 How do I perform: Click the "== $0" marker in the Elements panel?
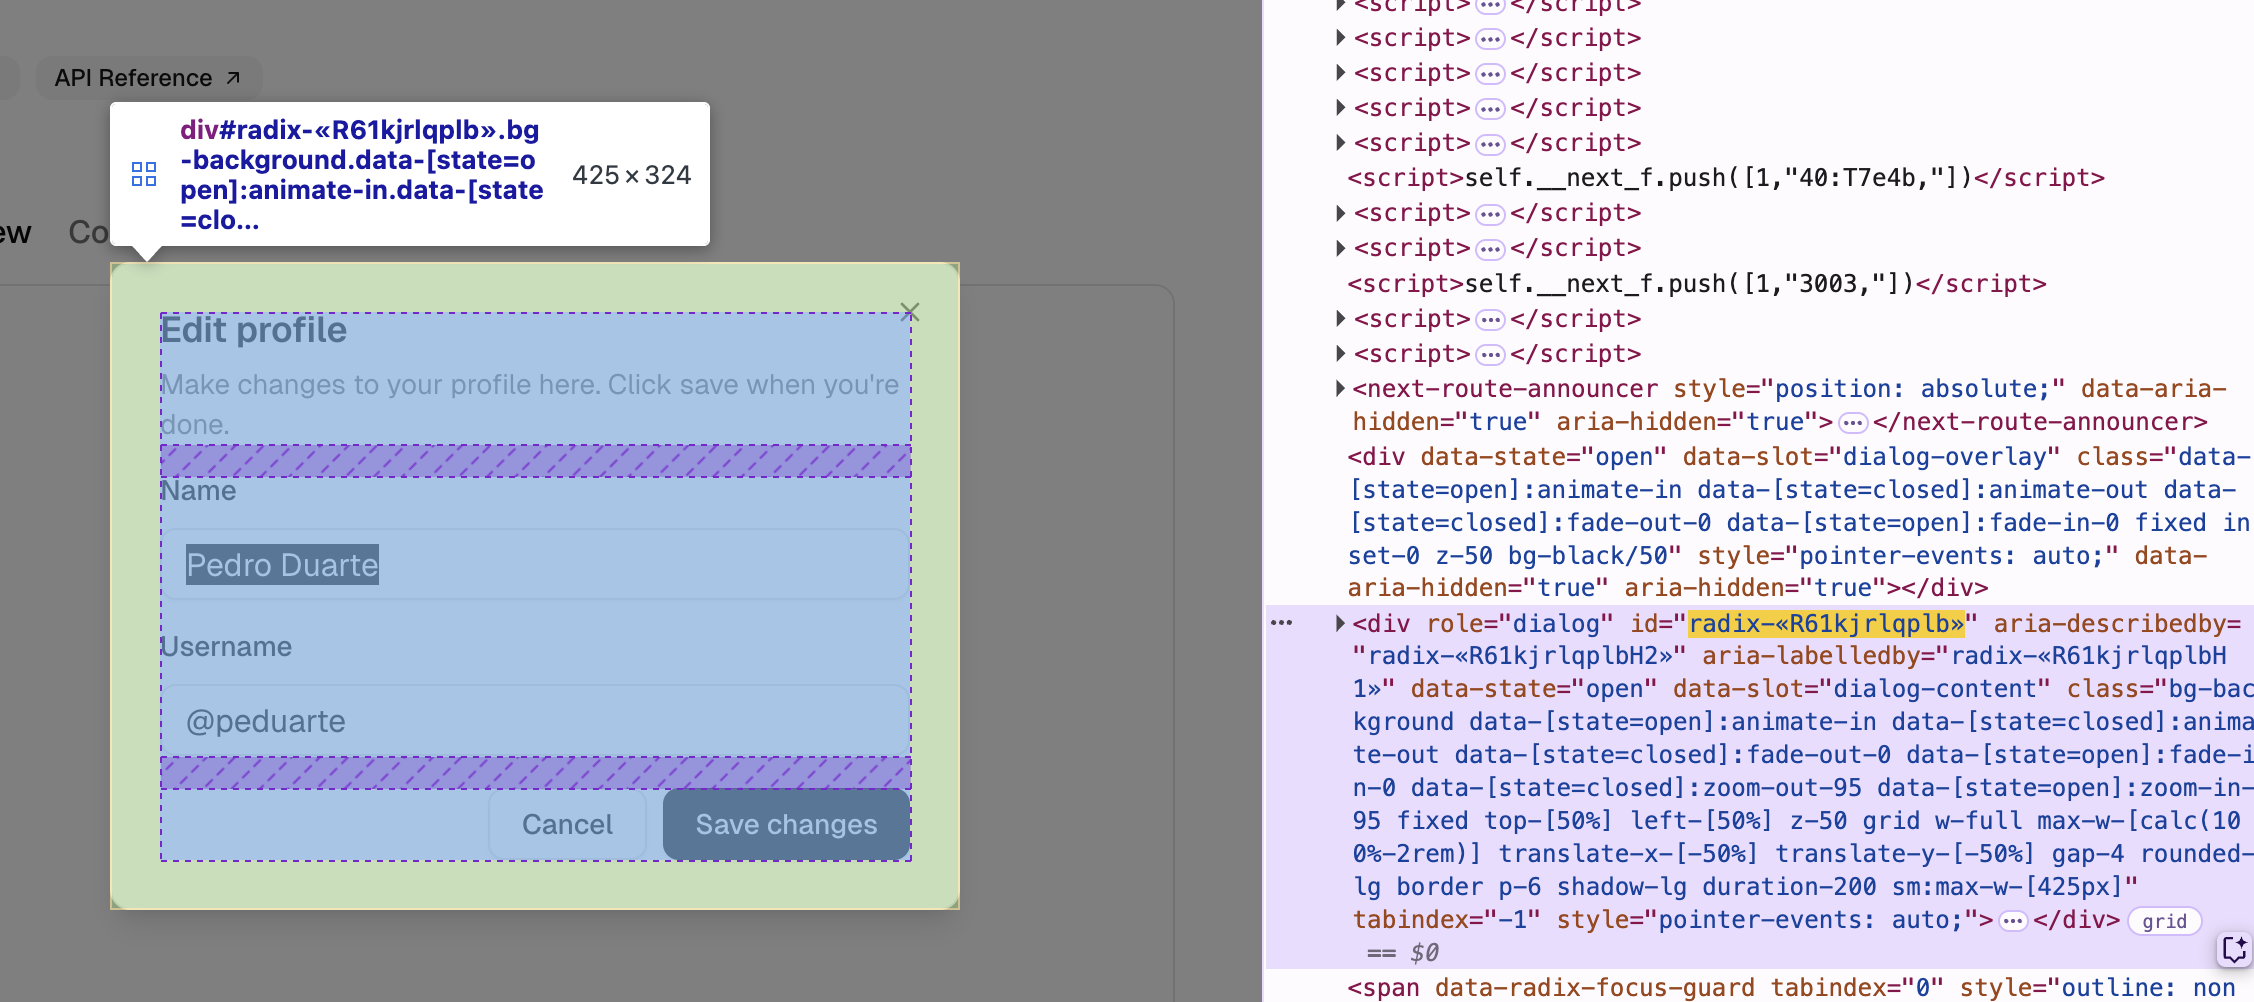tap(1403, 953)
